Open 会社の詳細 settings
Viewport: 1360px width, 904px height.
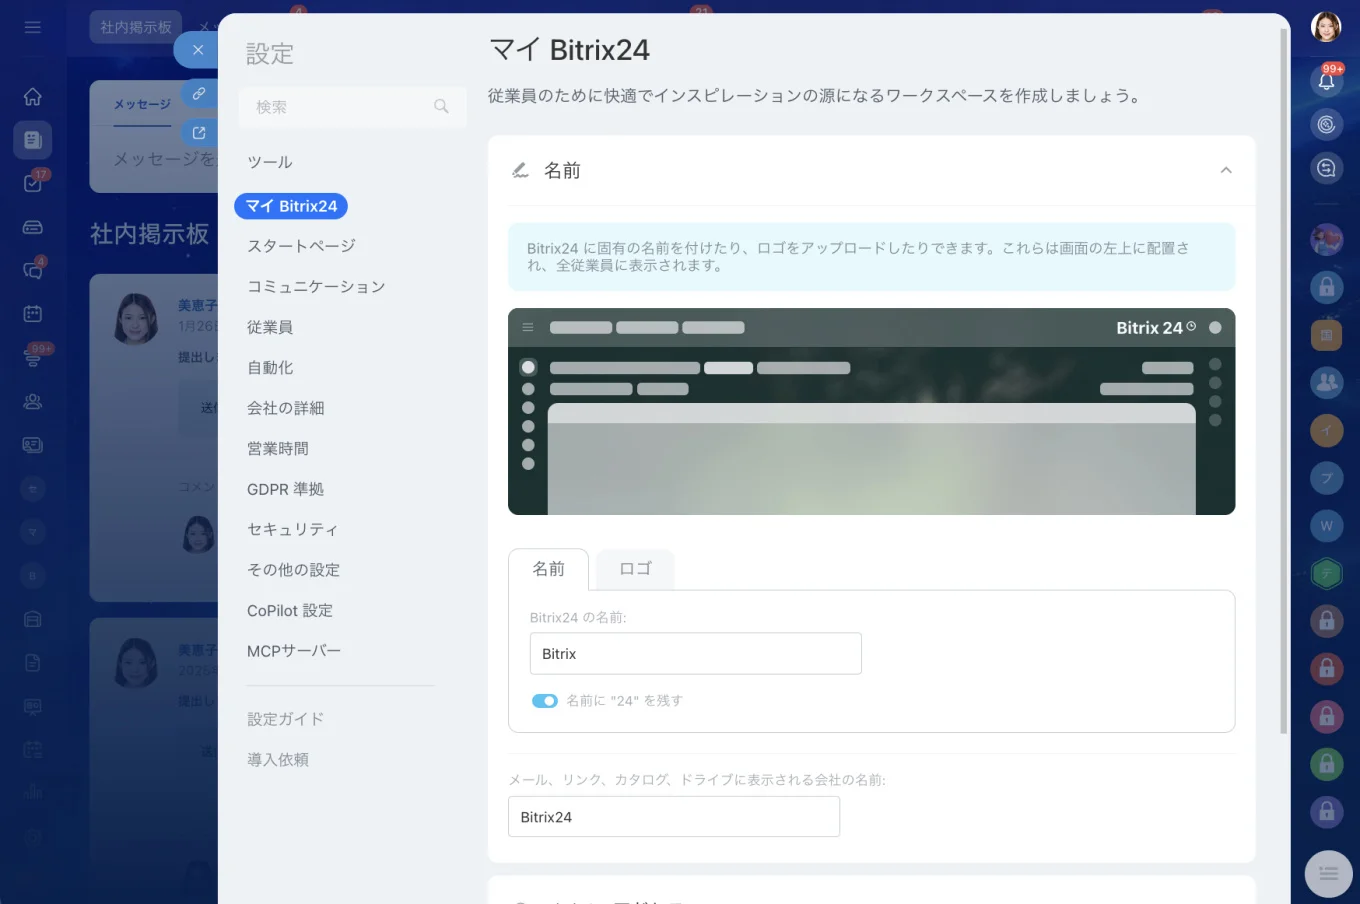coord(286,408)
